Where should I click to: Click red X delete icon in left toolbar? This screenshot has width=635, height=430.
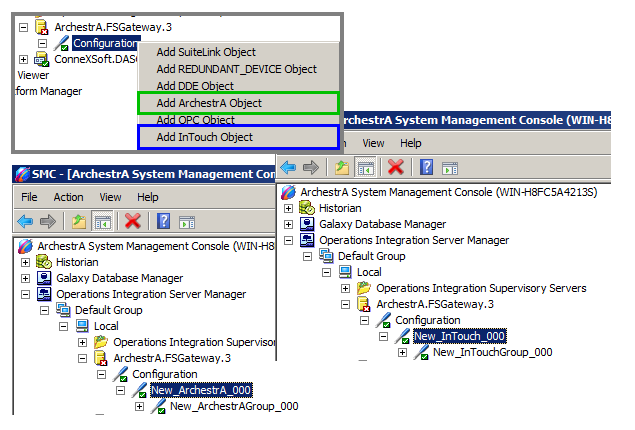point(133,221)
